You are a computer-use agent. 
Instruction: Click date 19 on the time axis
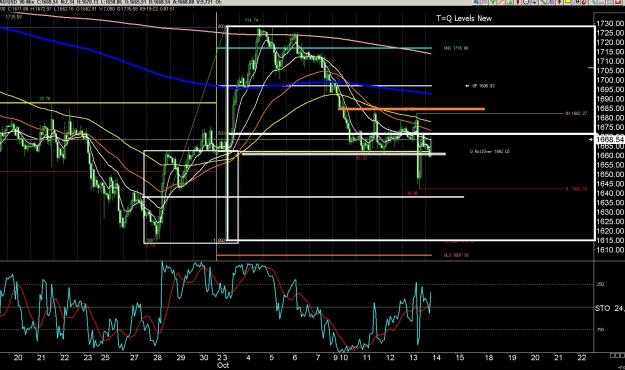512,358
